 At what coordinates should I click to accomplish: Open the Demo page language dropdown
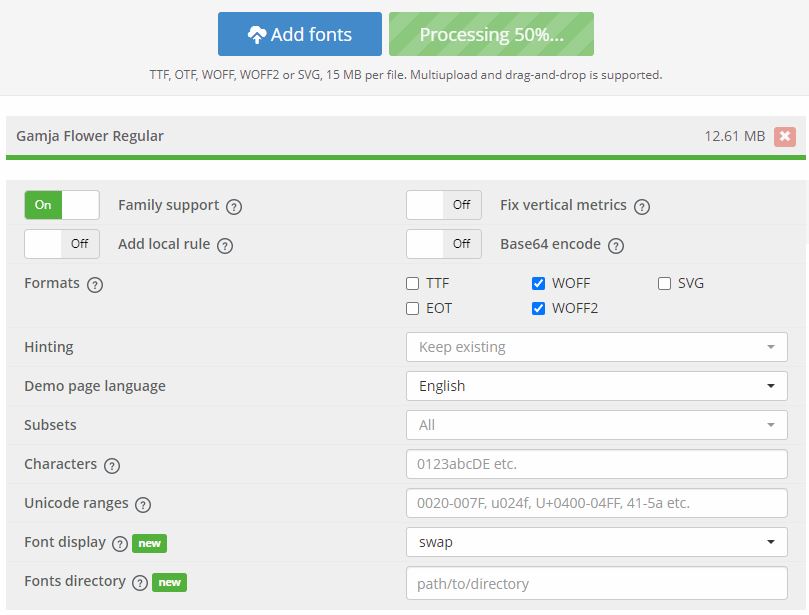596,386
